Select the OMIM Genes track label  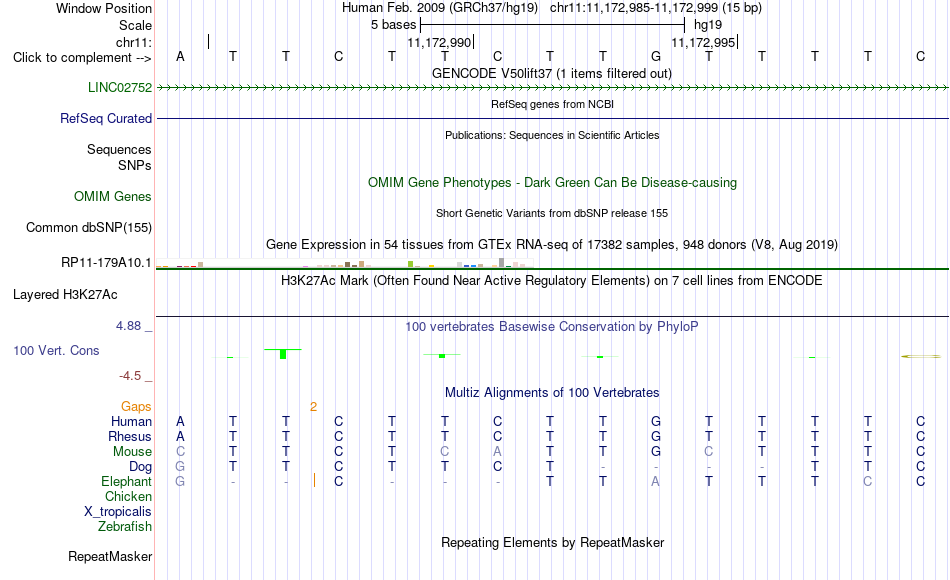[x=113, y=196]
